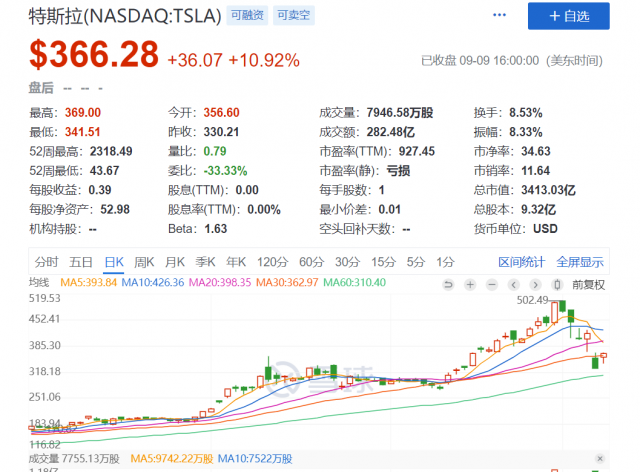Click the MA20:398.35 indicator label
This screenshot has height=472, width=640.
pyautogui.click(x=220, y=283)
